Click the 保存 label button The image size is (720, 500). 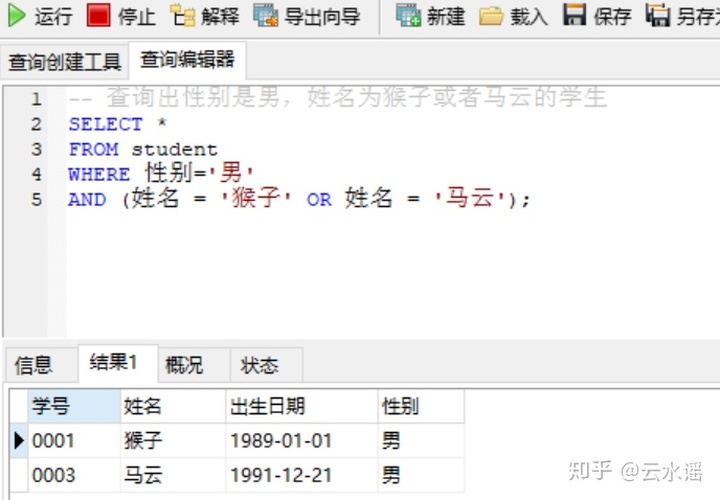(613, 17)
